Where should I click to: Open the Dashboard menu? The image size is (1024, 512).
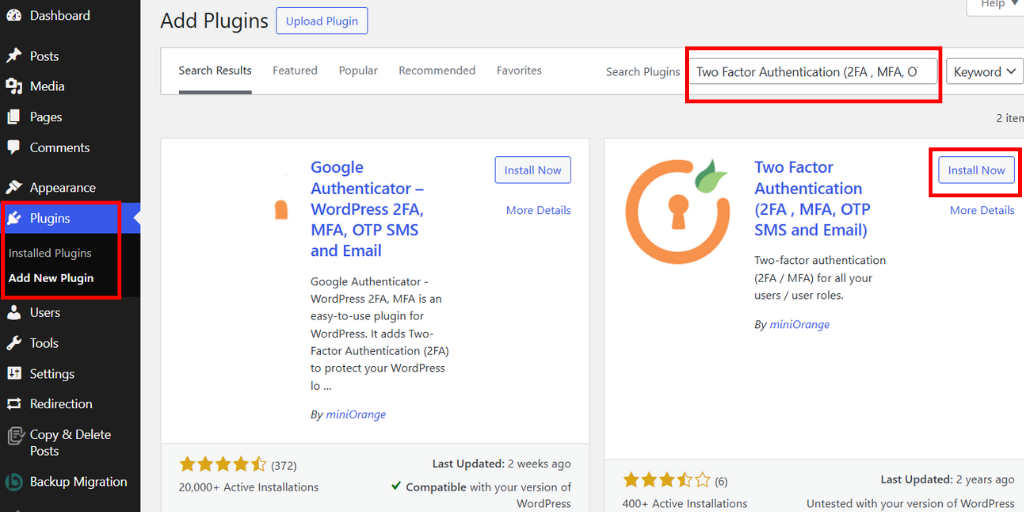60,15
